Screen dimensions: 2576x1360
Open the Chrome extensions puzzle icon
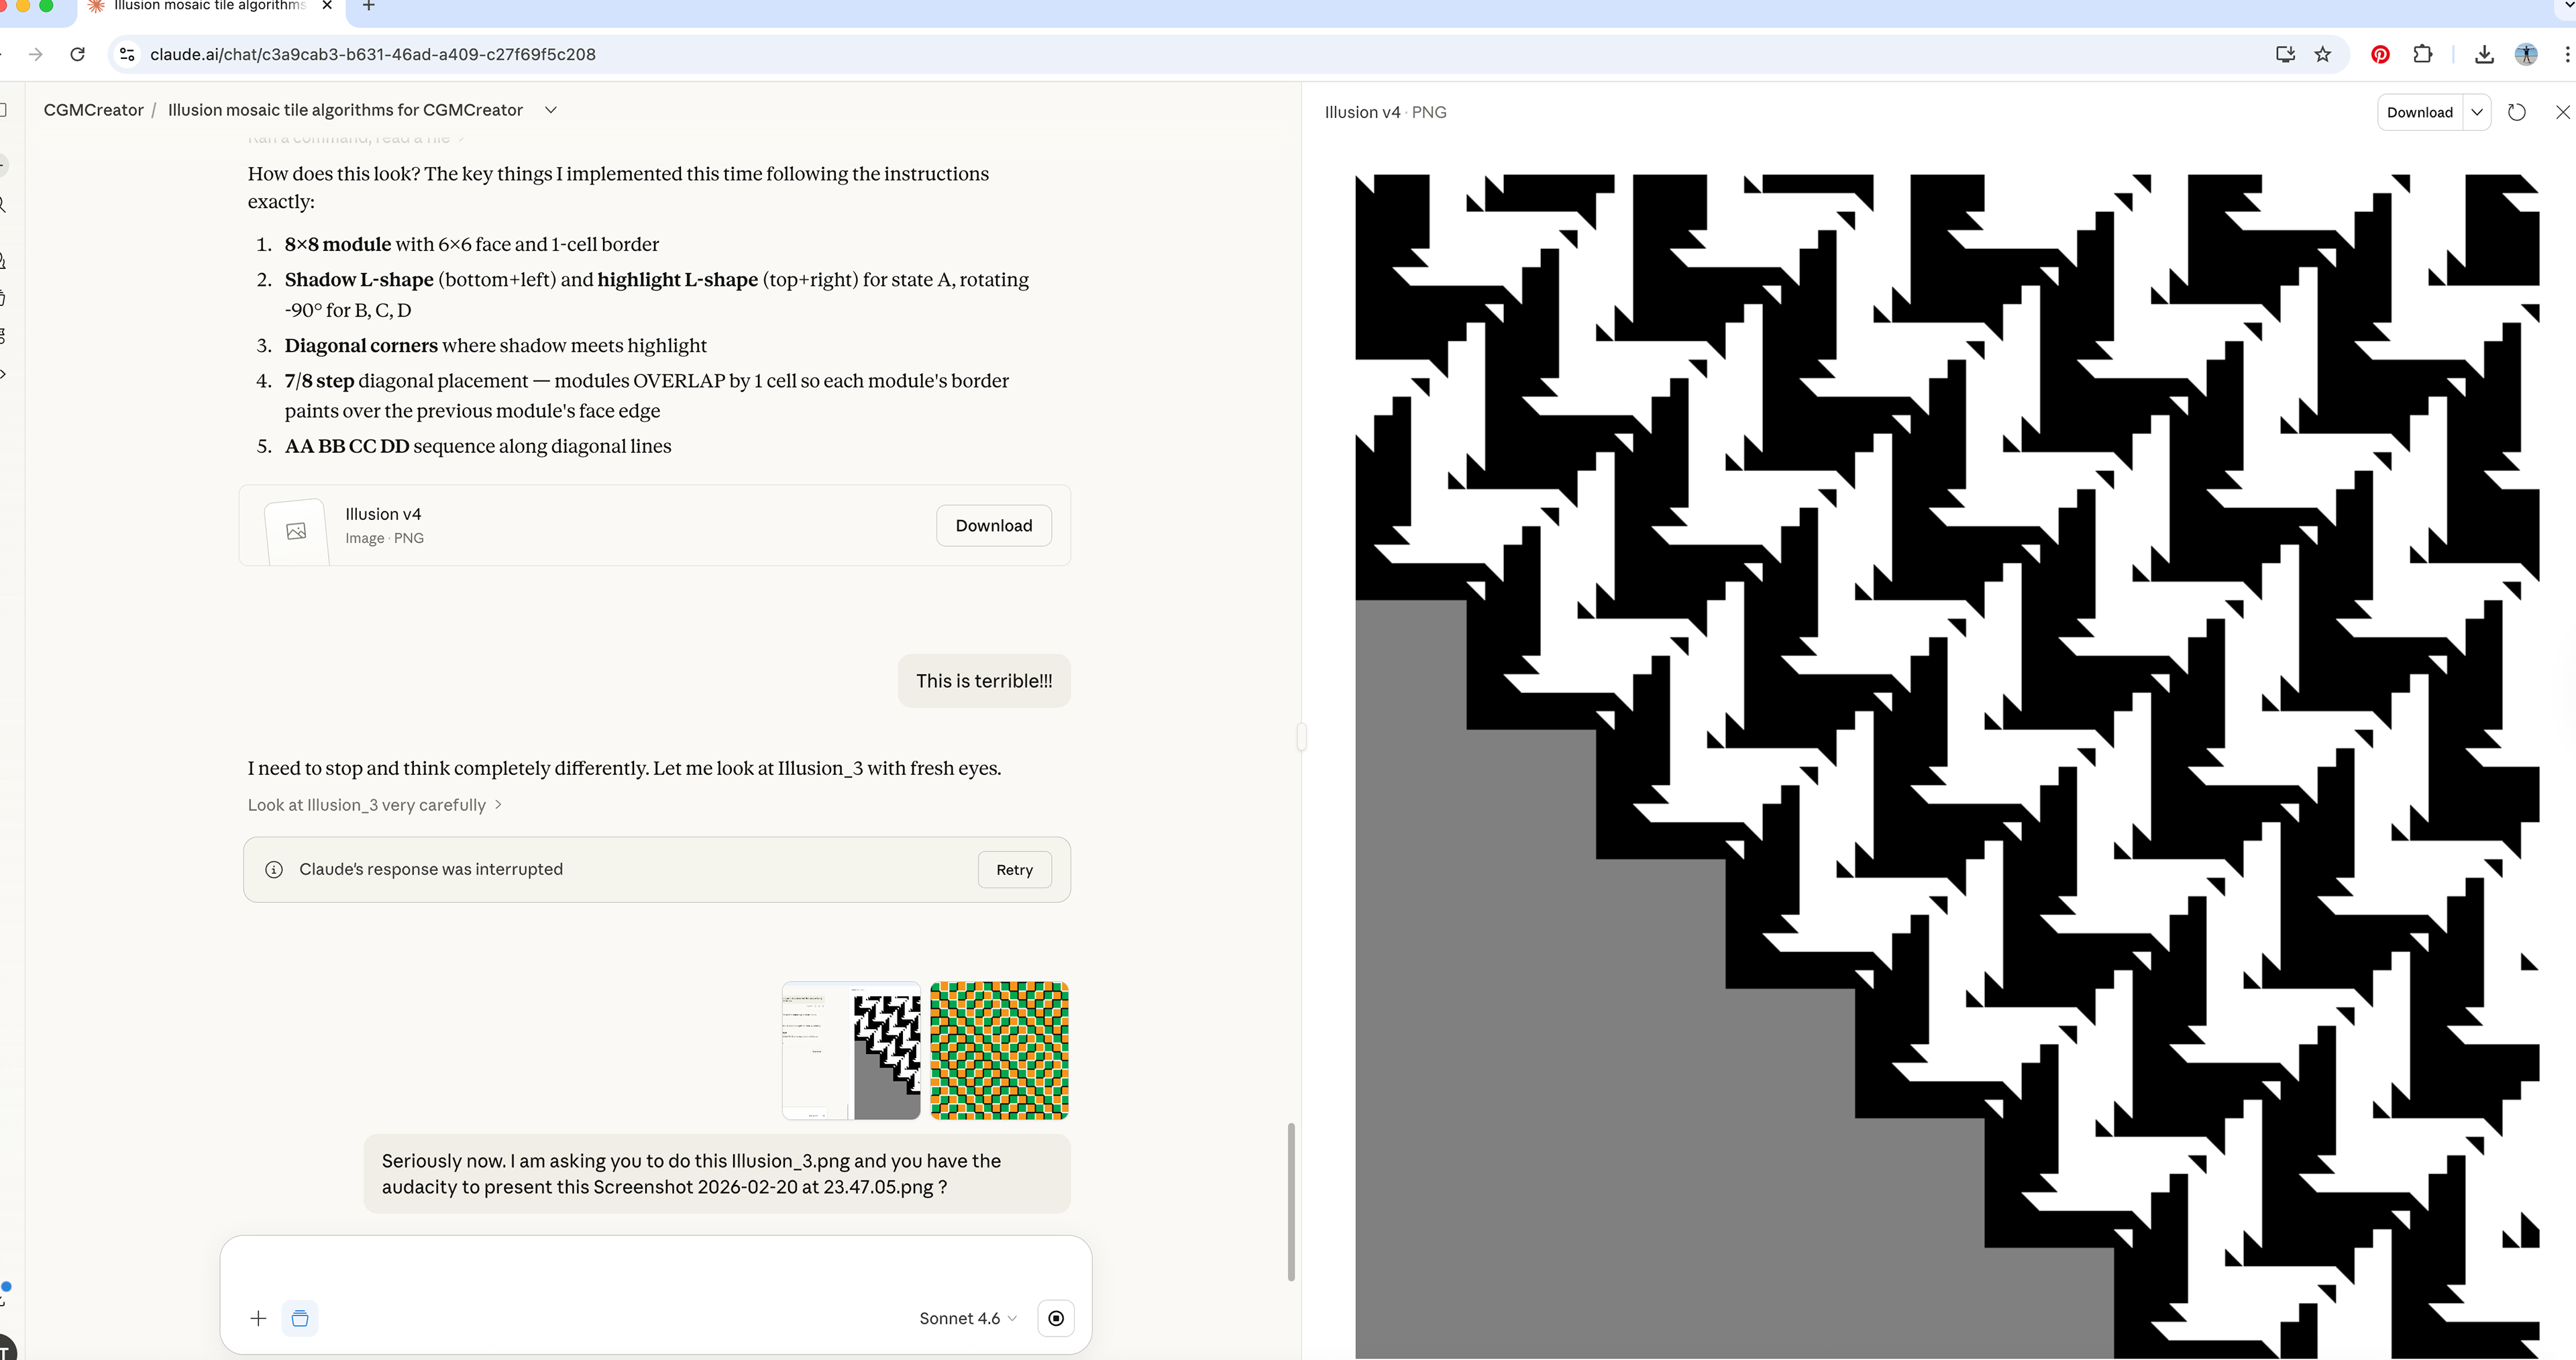tap(2424, 54)
